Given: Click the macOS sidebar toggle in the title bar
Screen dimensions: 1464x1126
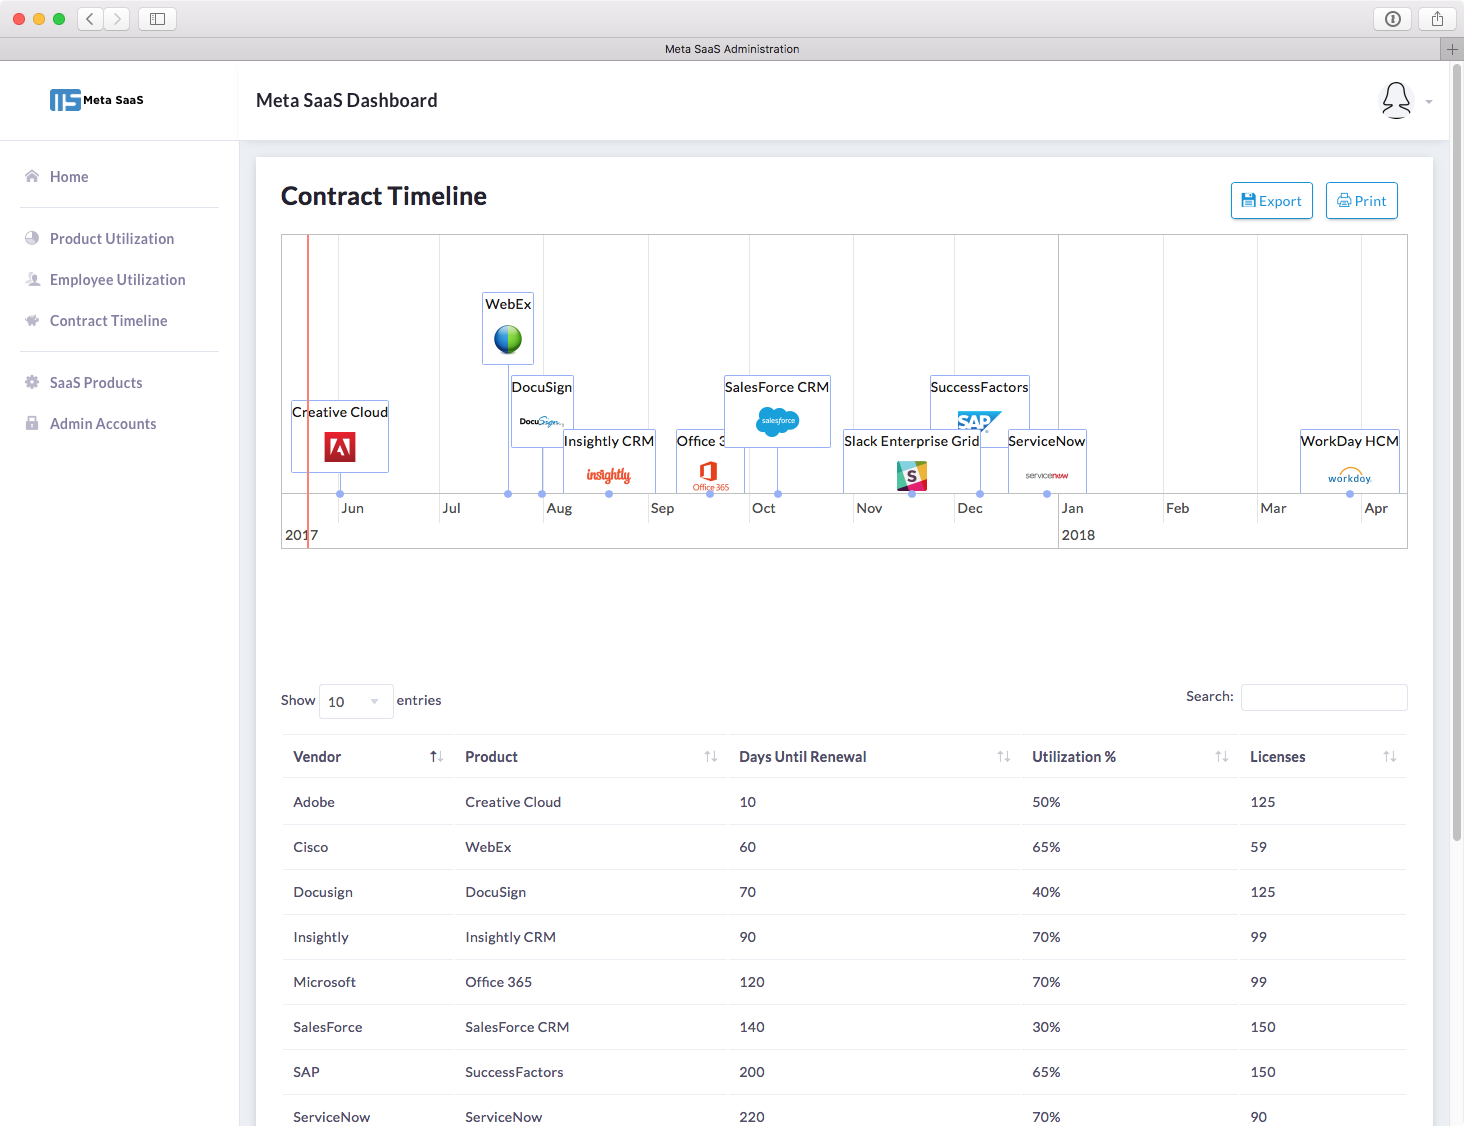Looking at the screenshot, I should pyautogui.click(x=156, y=18).
